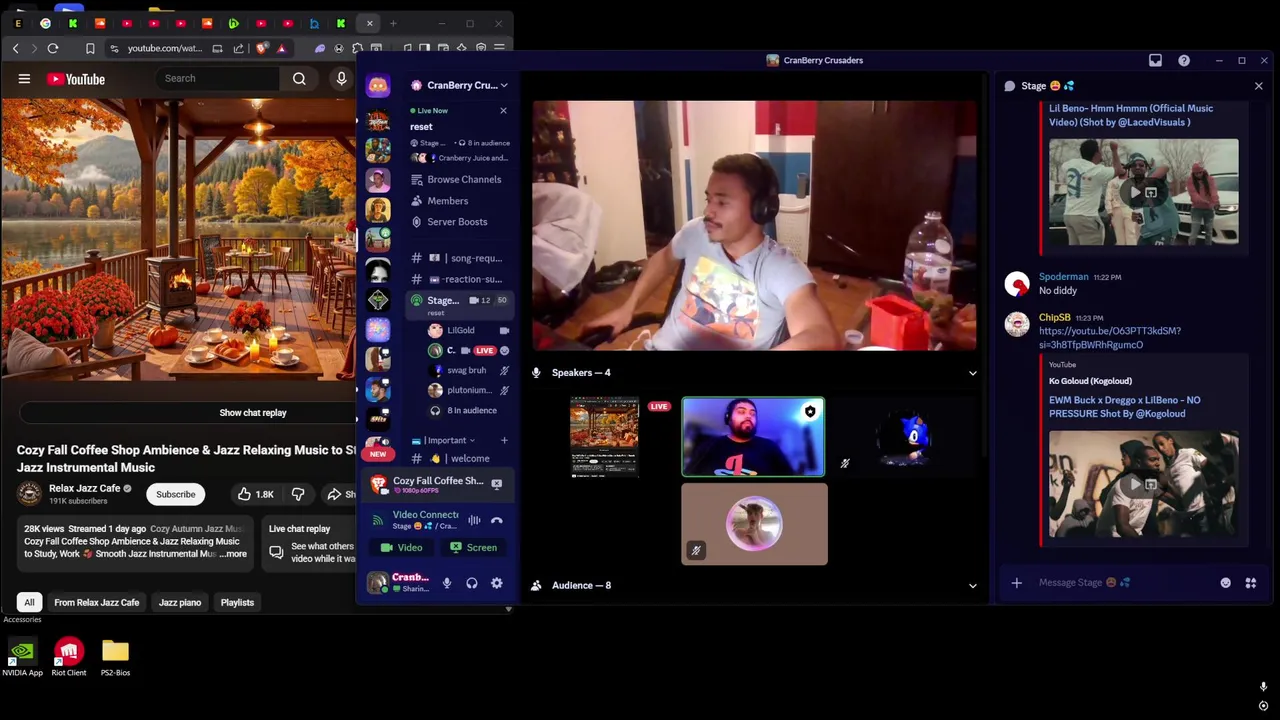This screenshot has width=1280, height=720.
Task: Open Brave Rewards triangle icon
Action: pos(281,48)
